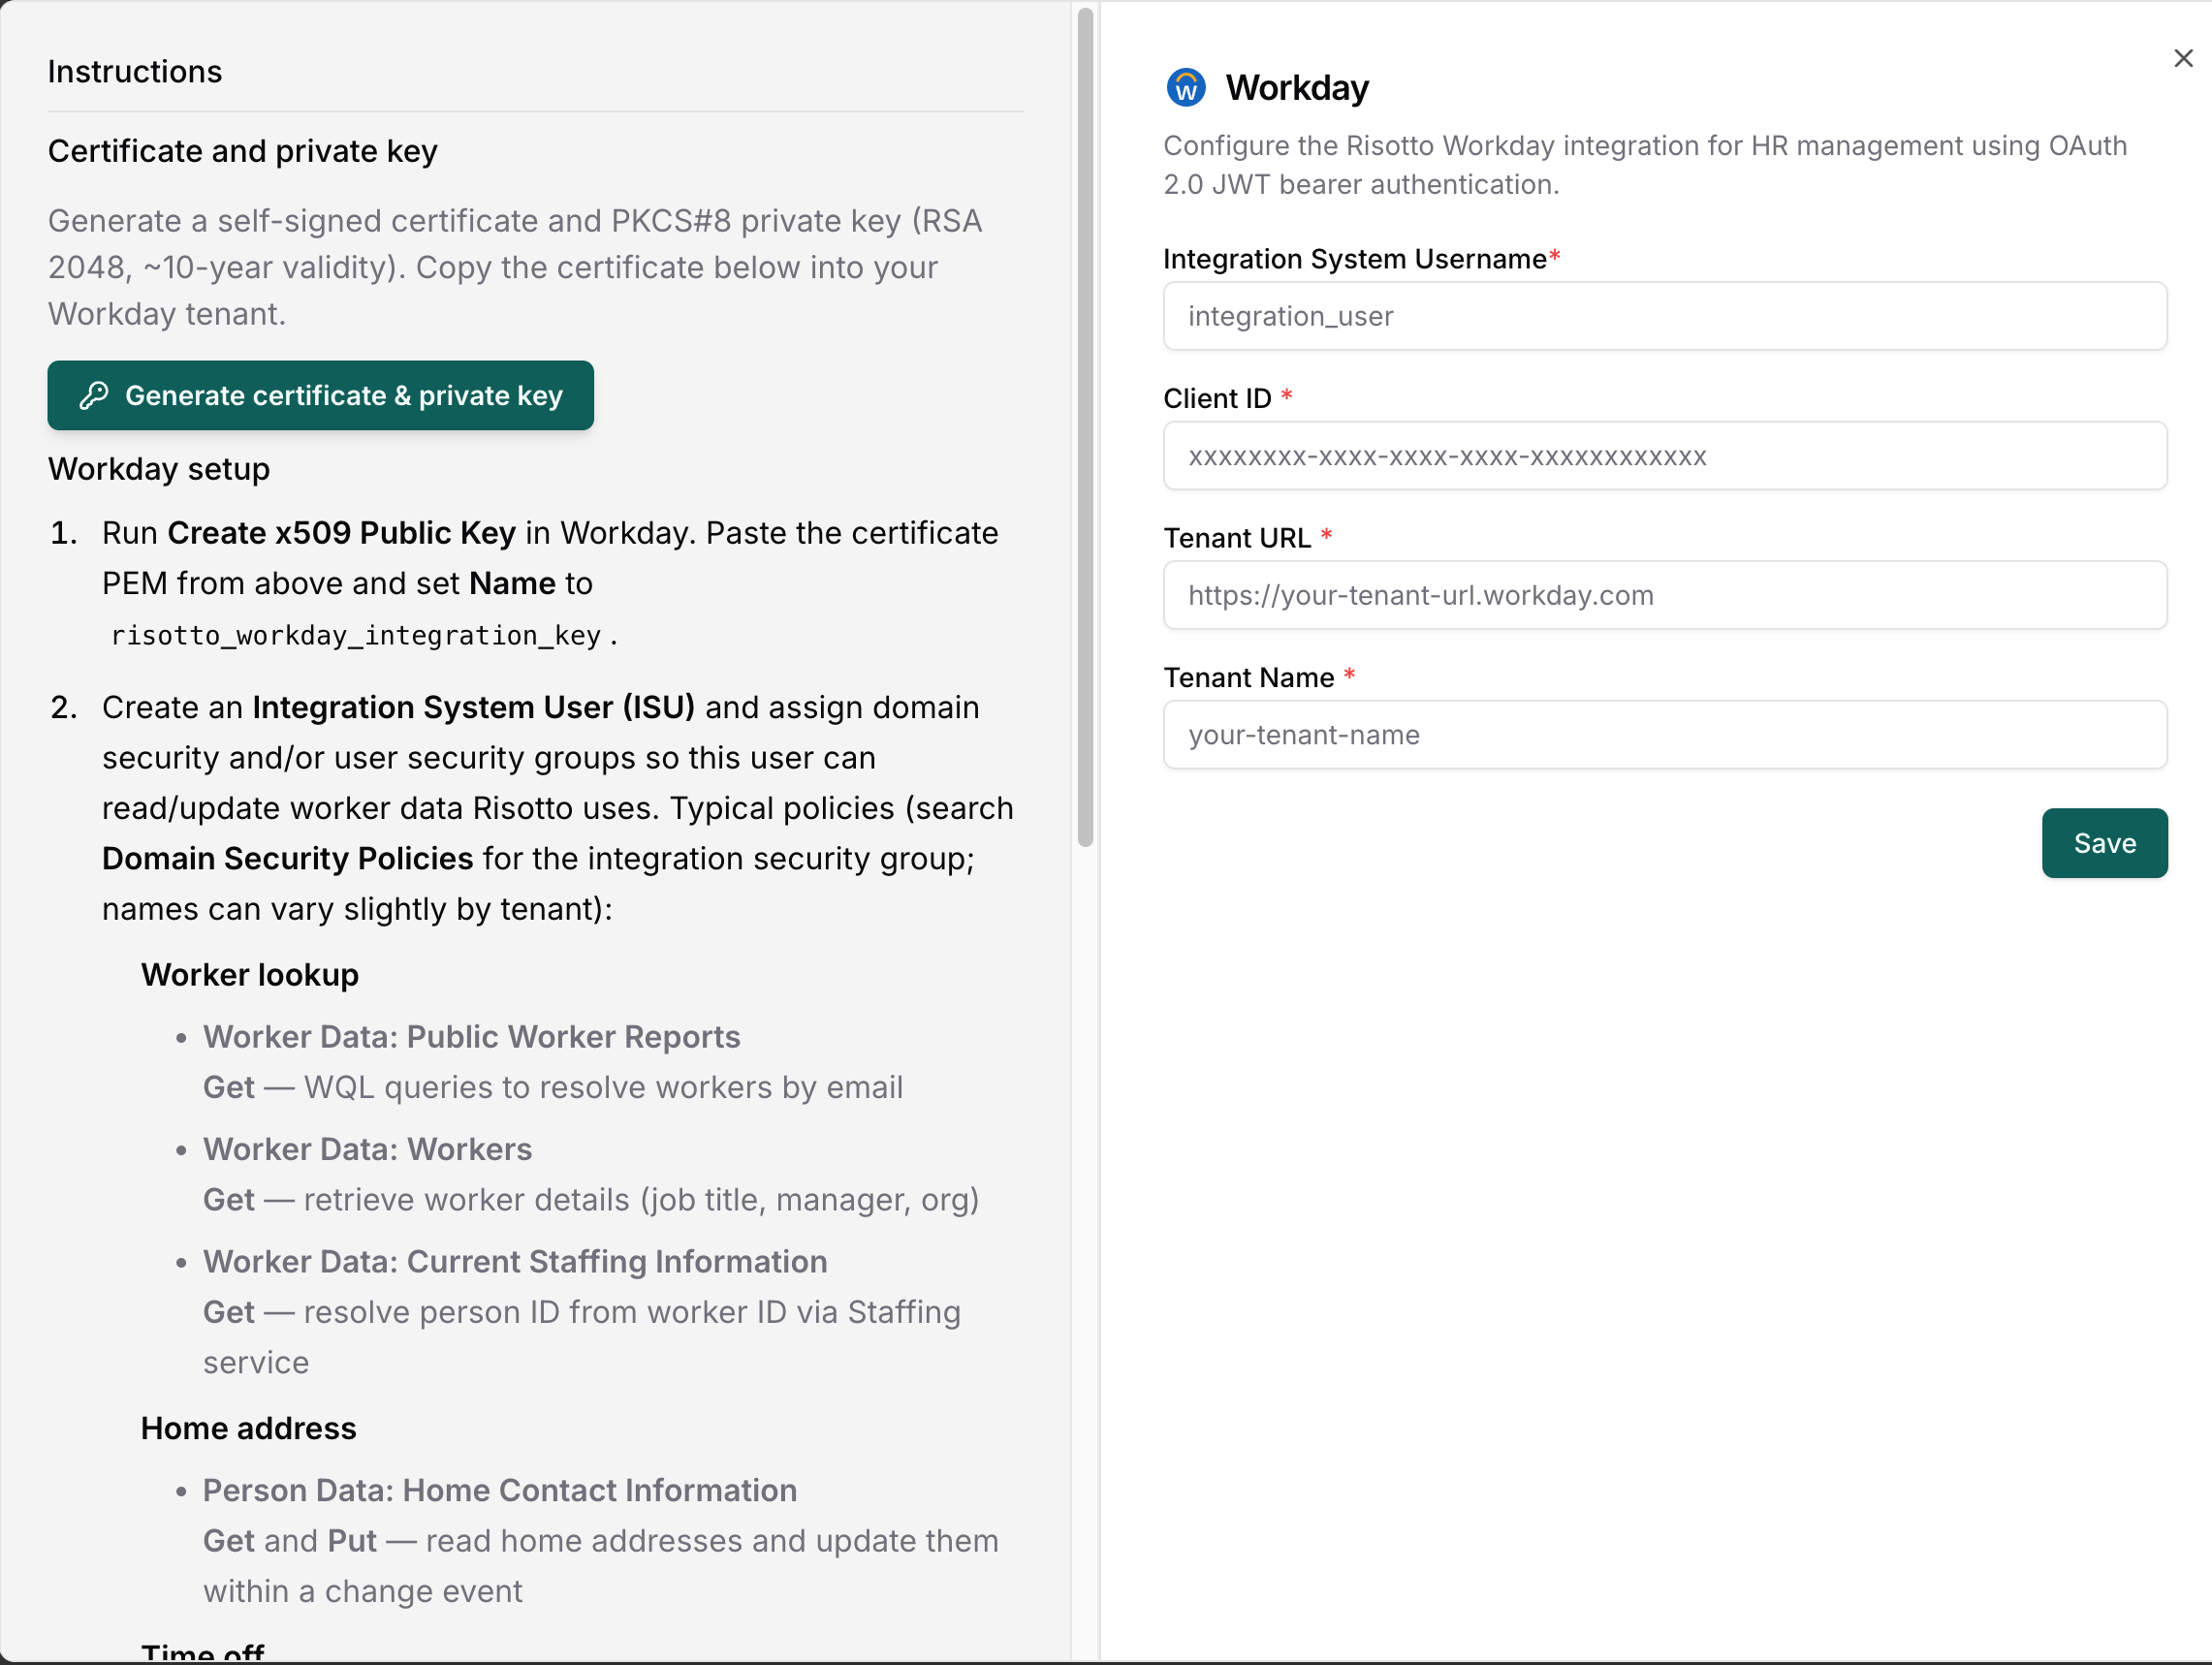Focus the Client ID input field
This screenshot has width=2212, height=1665.
1665,456
